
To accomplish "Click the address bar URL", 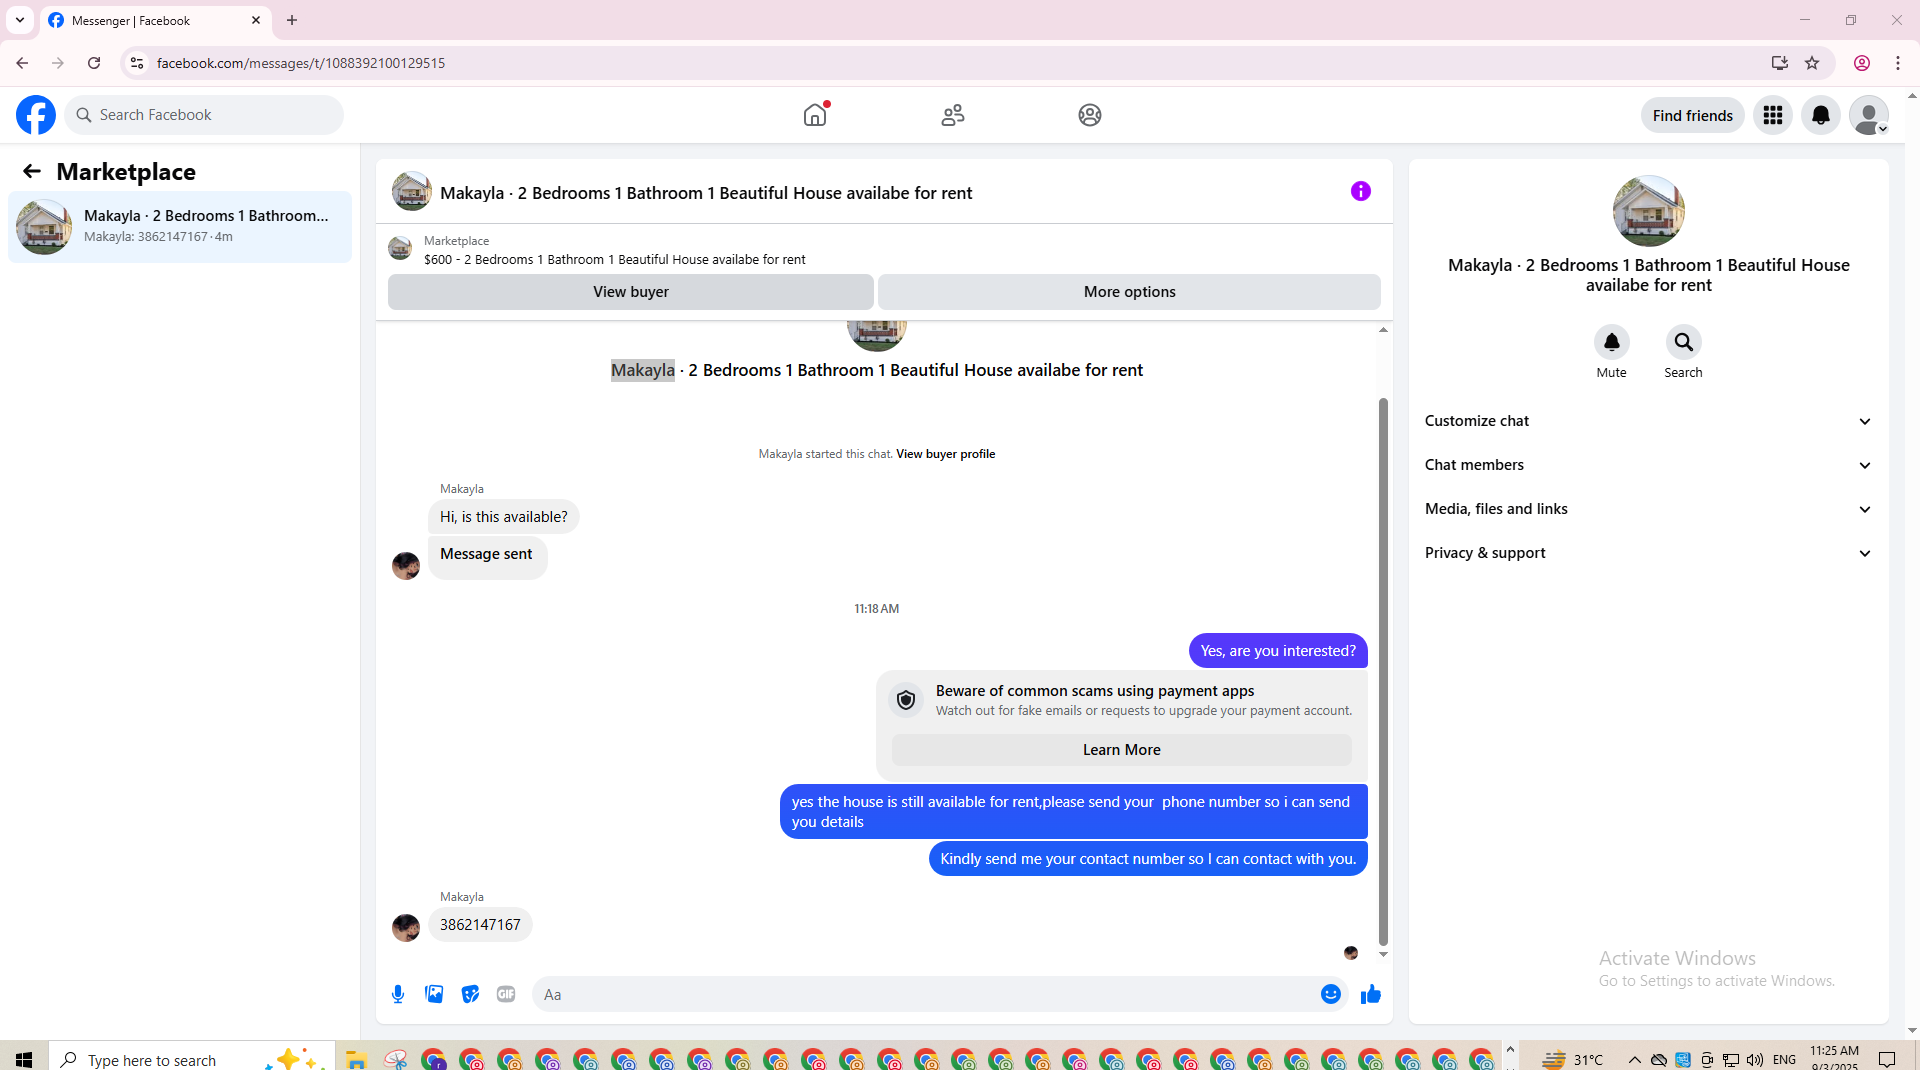I will tap(301, 63).
